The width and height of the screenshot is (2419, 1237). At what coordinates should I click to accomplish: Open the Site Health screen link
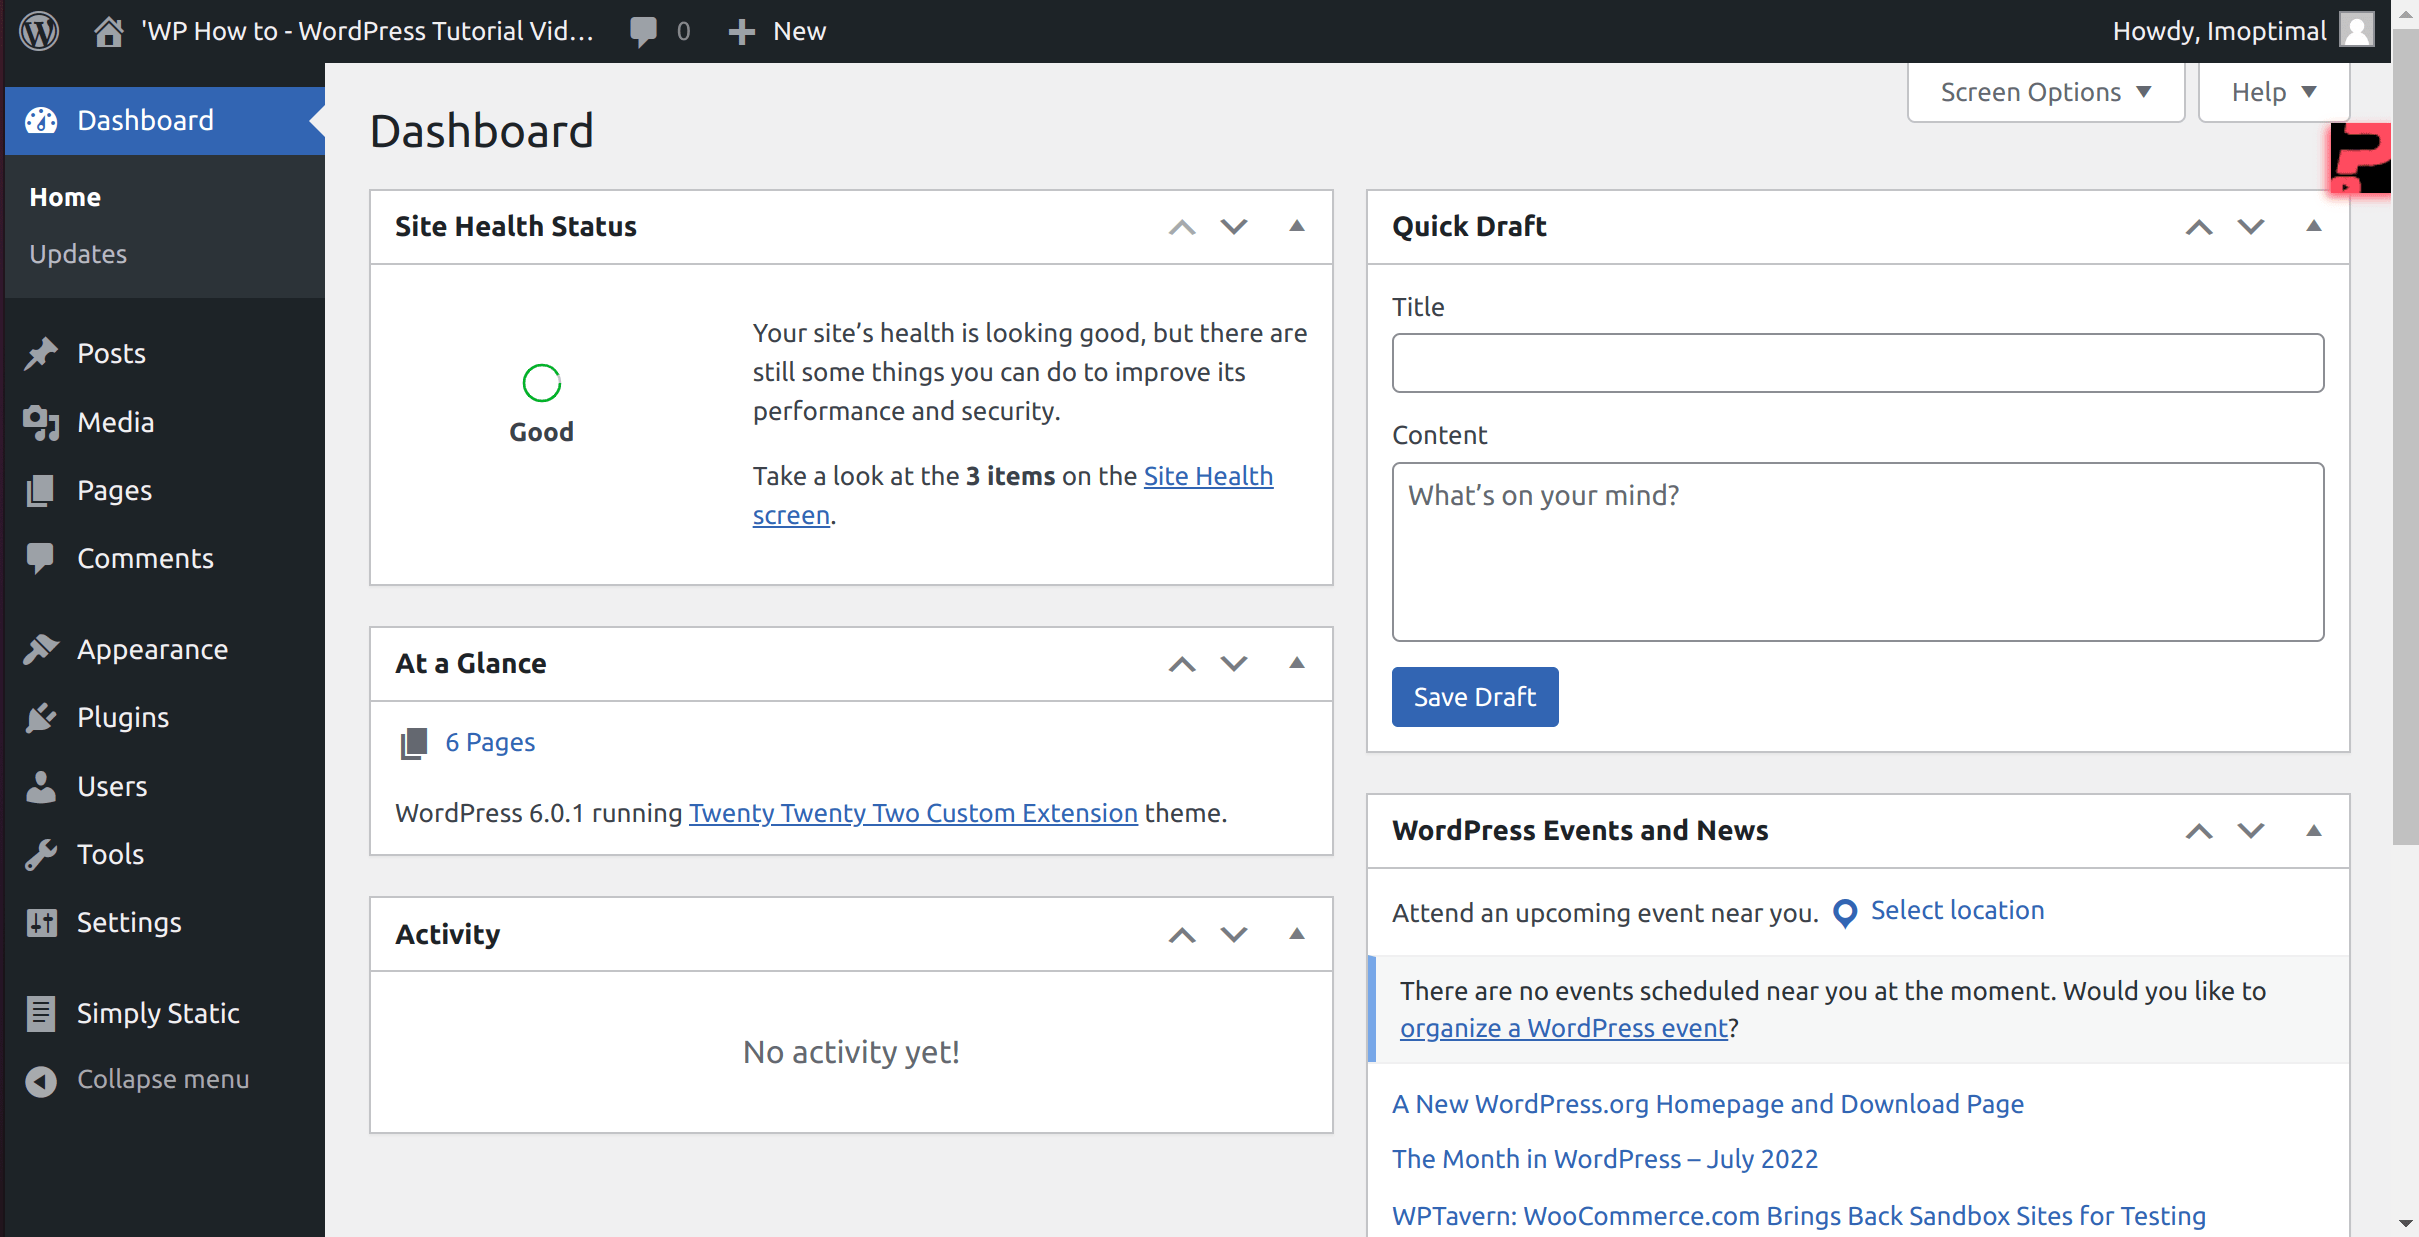tap(1207, 476)
